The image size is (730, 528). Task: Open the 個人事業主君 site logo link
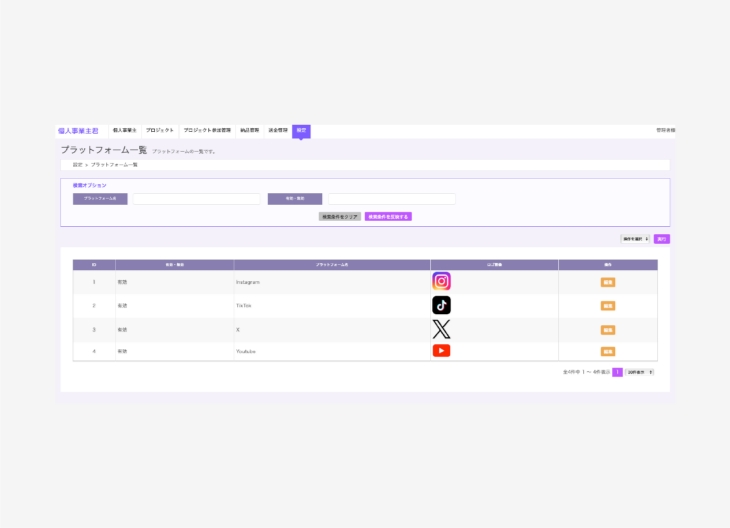tap(78, 131)
